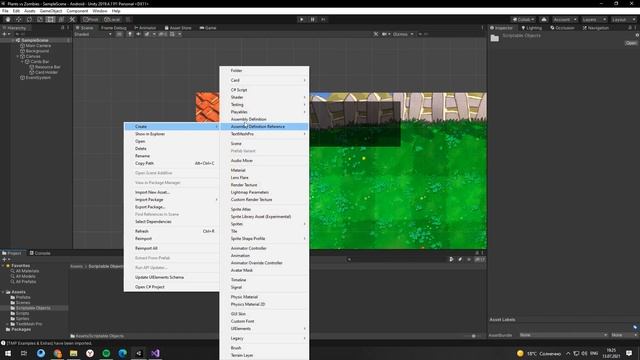Image resolution: width=640 pixels, height=360 pixels.
Task: Select the Rect tool in the toolbar
Action: click(50, 20)
